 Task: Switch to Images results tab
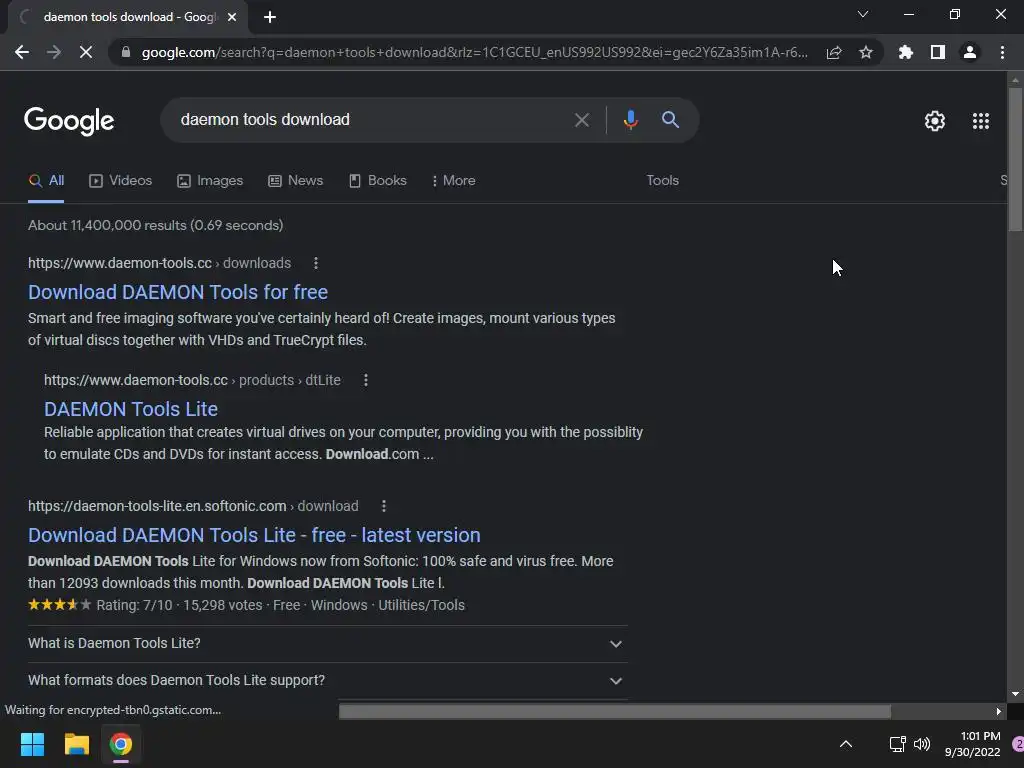(210, 181)
